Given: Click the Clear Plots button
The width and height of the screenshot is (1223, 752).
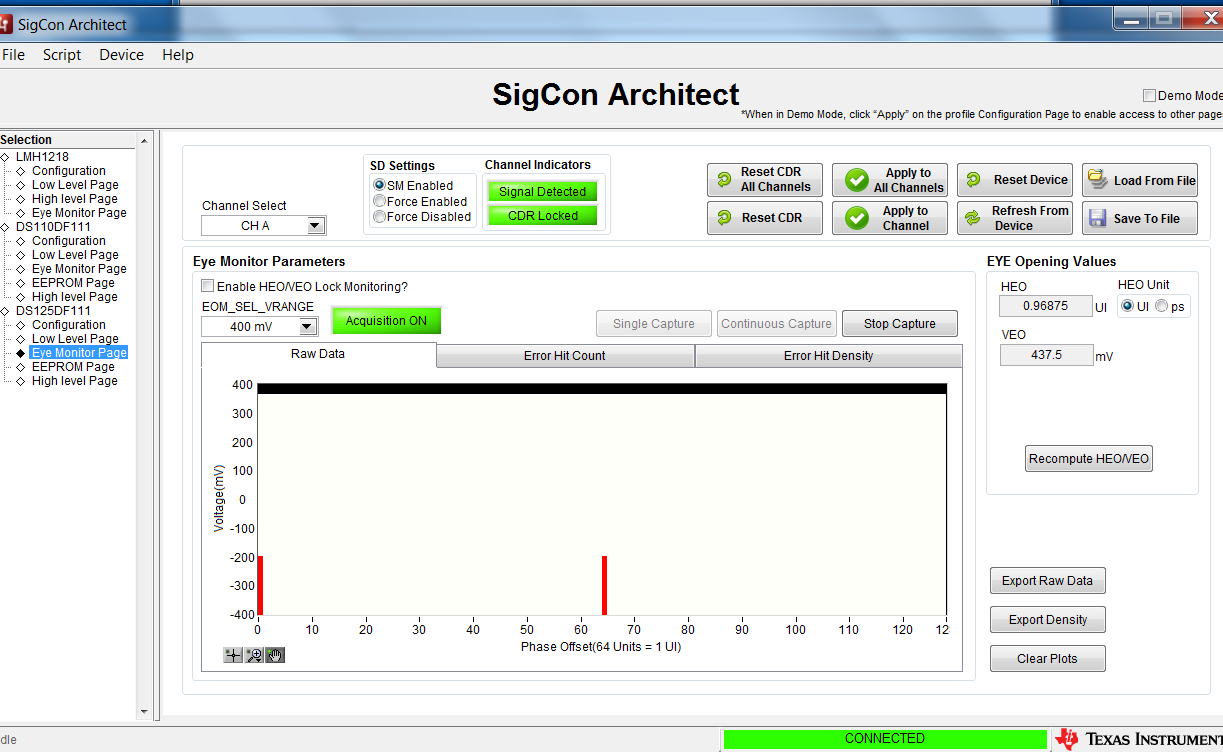Looking at the screenshot, I should click(1048, 659).
